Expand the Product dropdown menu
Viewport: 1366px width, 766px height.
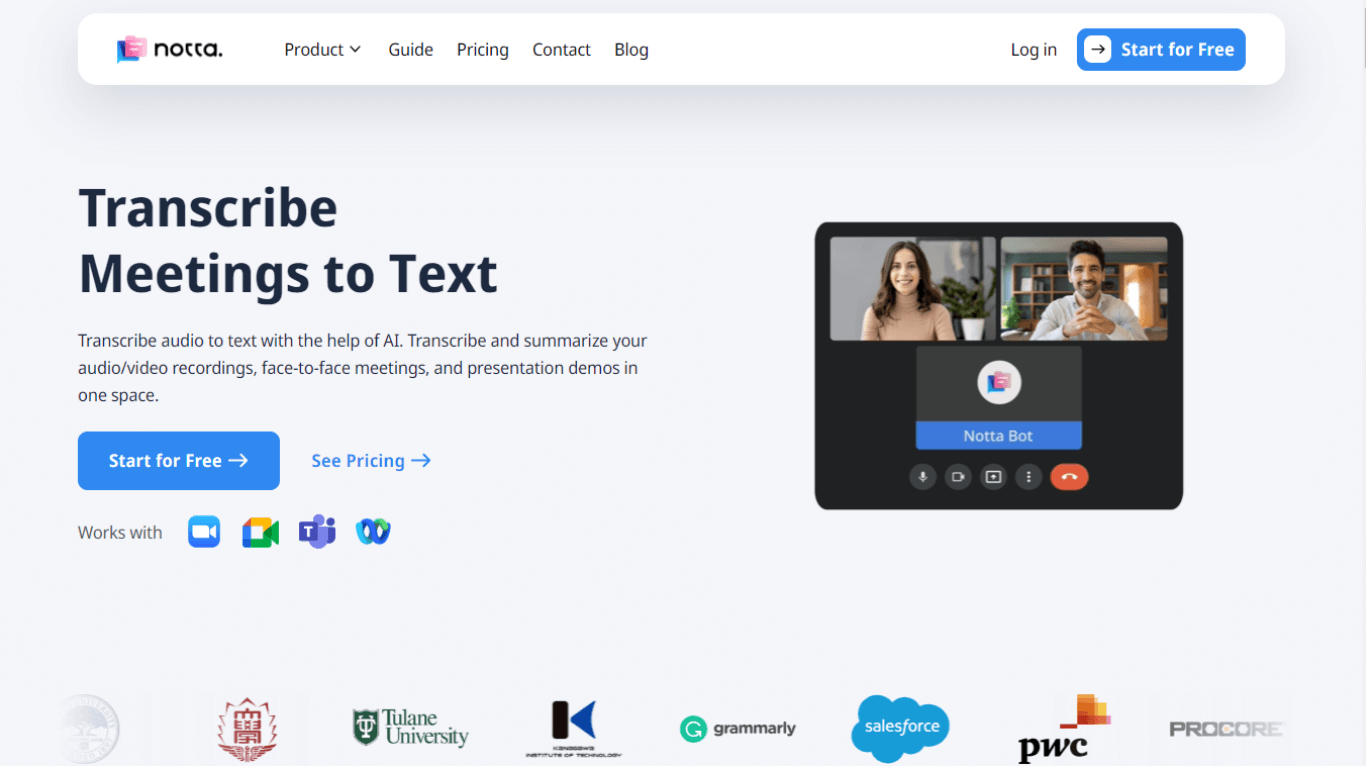point(322,49)
